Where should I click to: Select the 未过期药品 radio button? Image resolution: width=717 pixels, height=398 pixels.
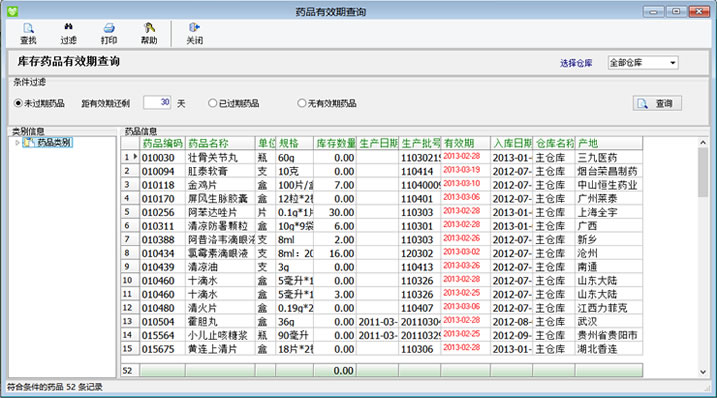click(18, 103)
